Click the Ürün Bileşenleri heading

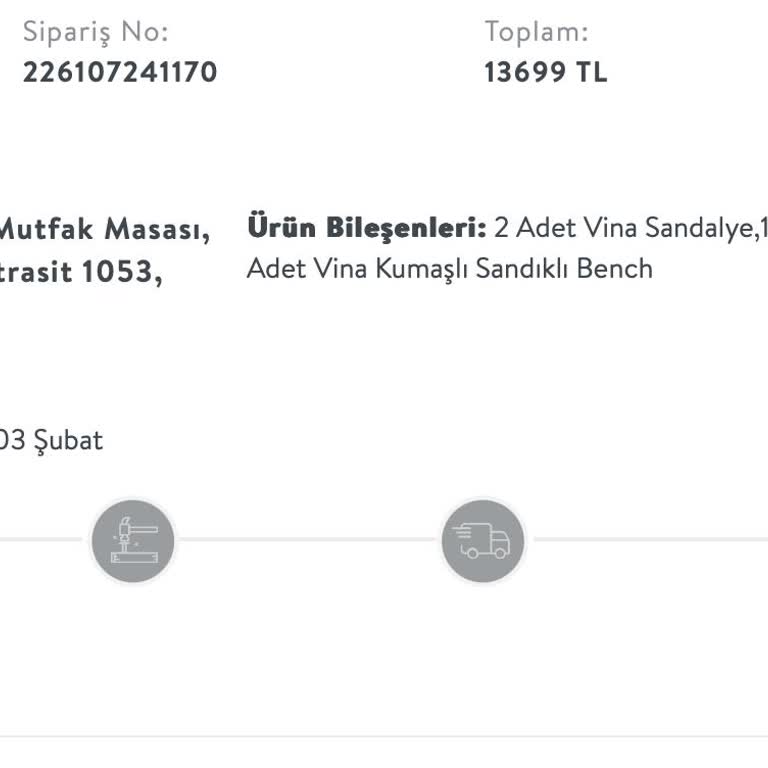366,228
